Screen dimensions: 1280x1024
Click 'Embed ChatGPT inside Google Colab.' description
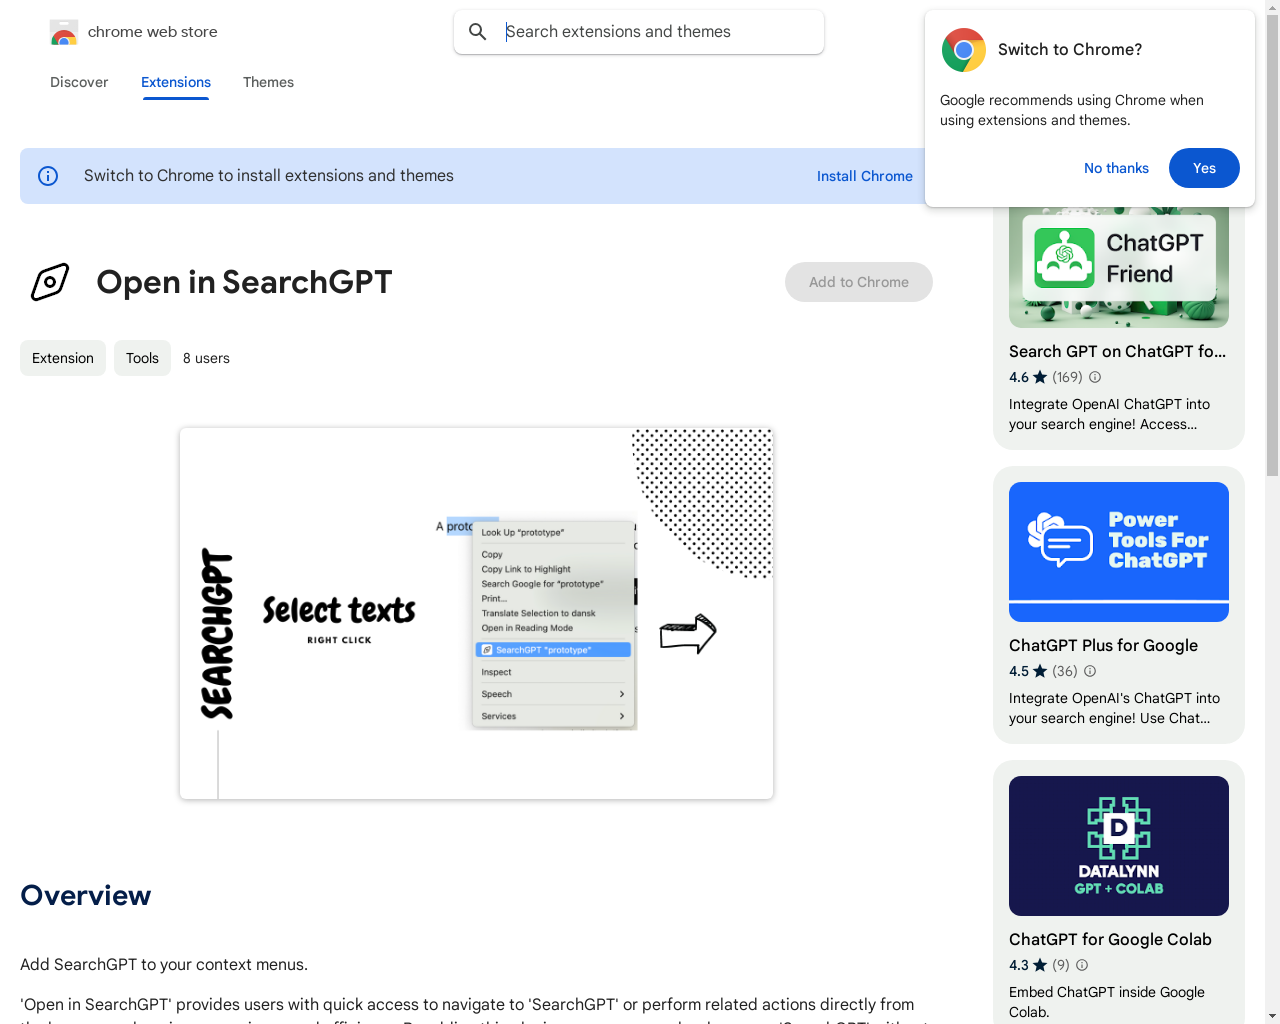1107,1002
